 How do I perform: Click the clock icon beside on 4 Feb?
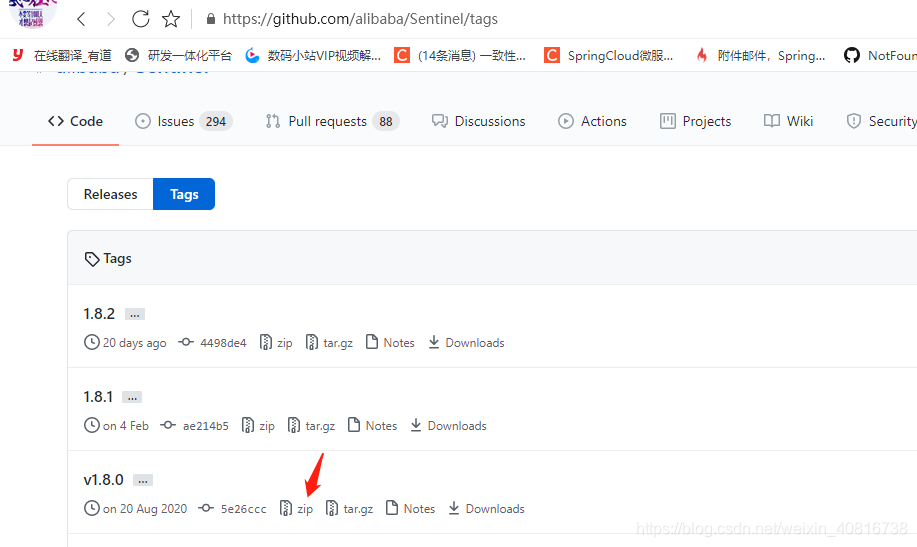[92, 425]
